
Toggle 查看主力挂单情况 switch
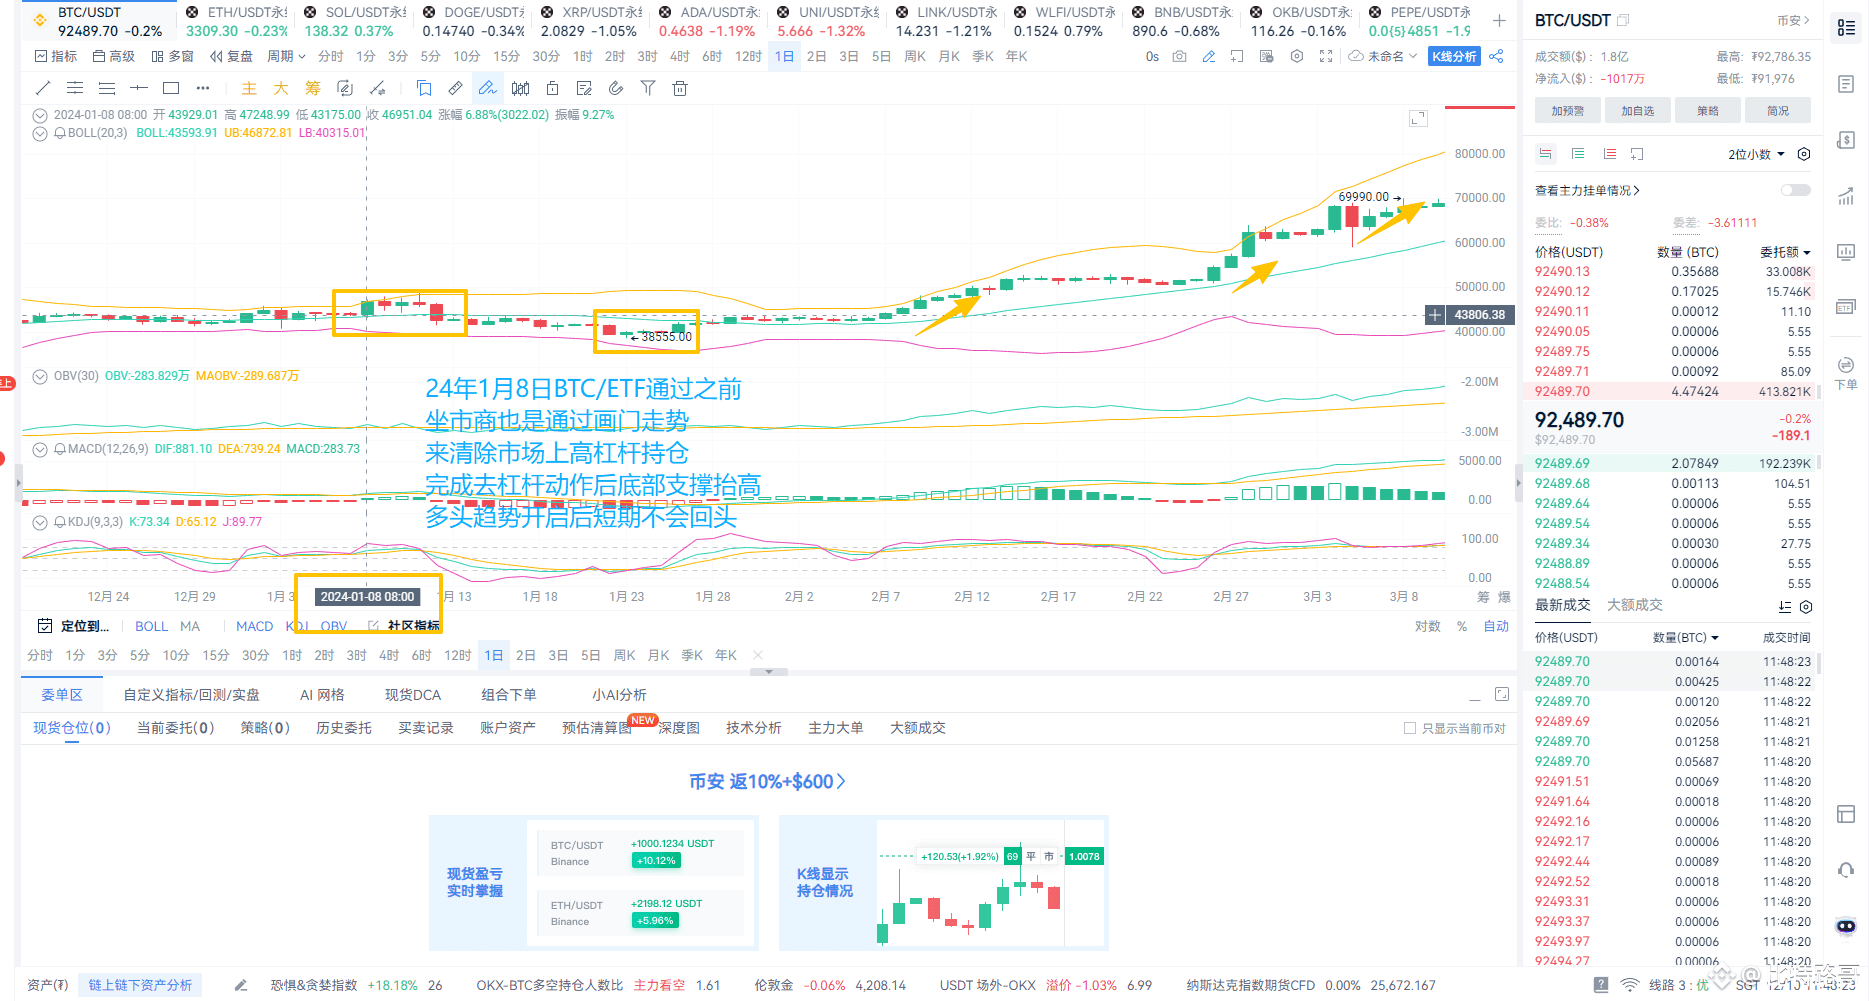pyautogui.click(x=1796, y=190)
